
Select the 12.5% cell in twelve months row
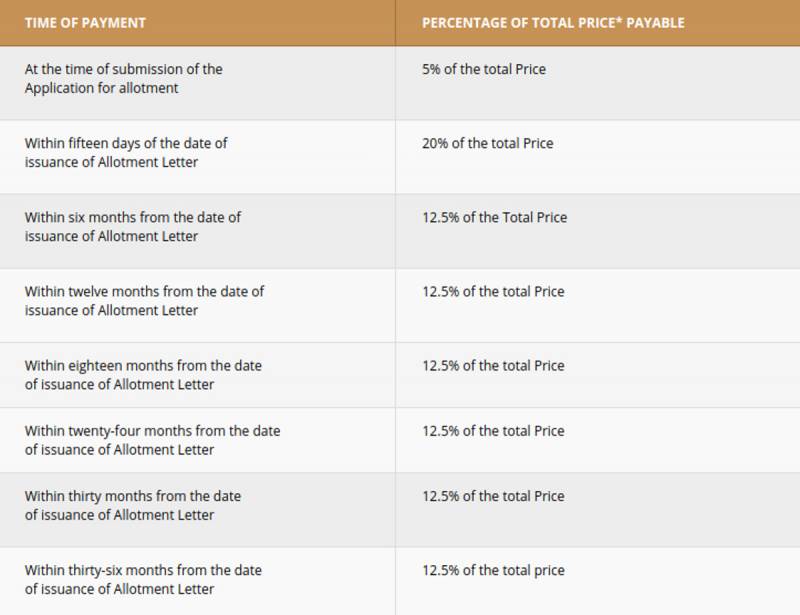pos(493,292)
